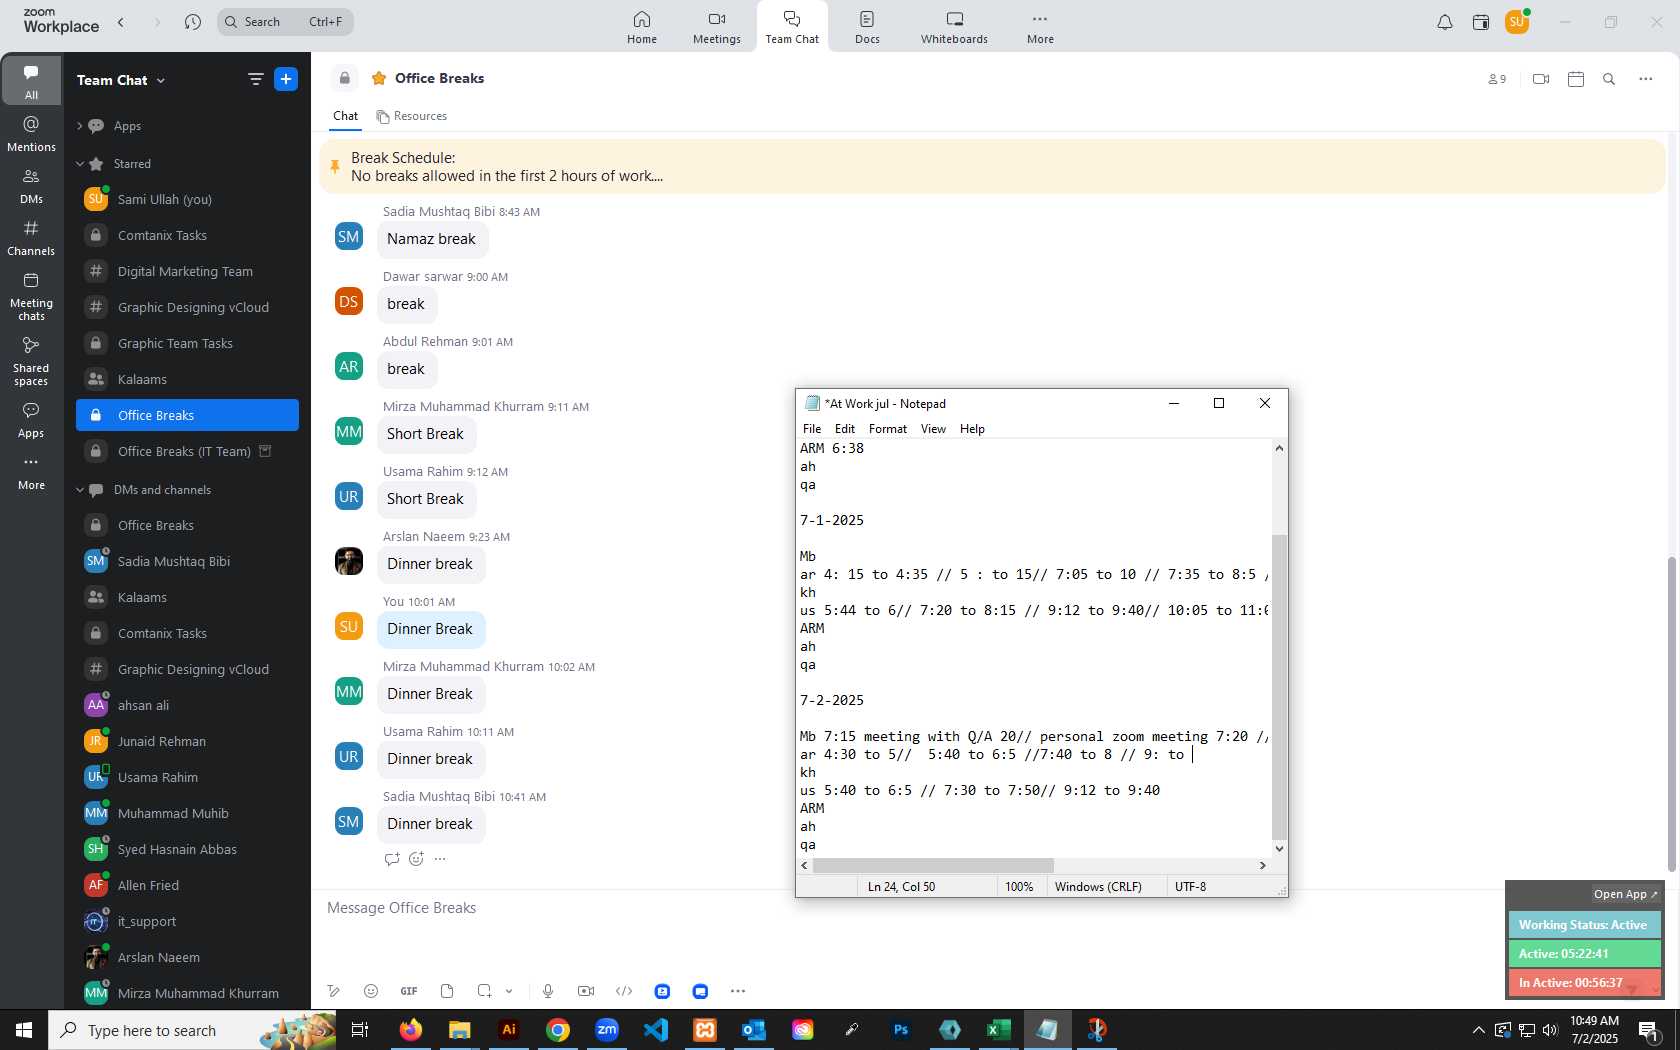Open the Notepad Format menu
Screen dimensions: 1680x1050
(888, 429)
